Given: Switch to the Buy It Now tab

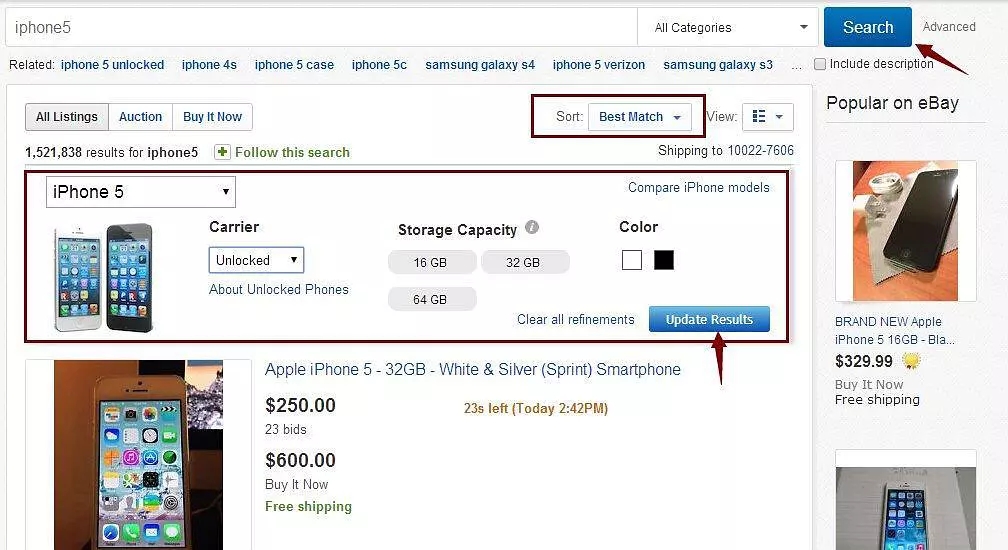Looking at the screenshot, I should pos(212,117).
